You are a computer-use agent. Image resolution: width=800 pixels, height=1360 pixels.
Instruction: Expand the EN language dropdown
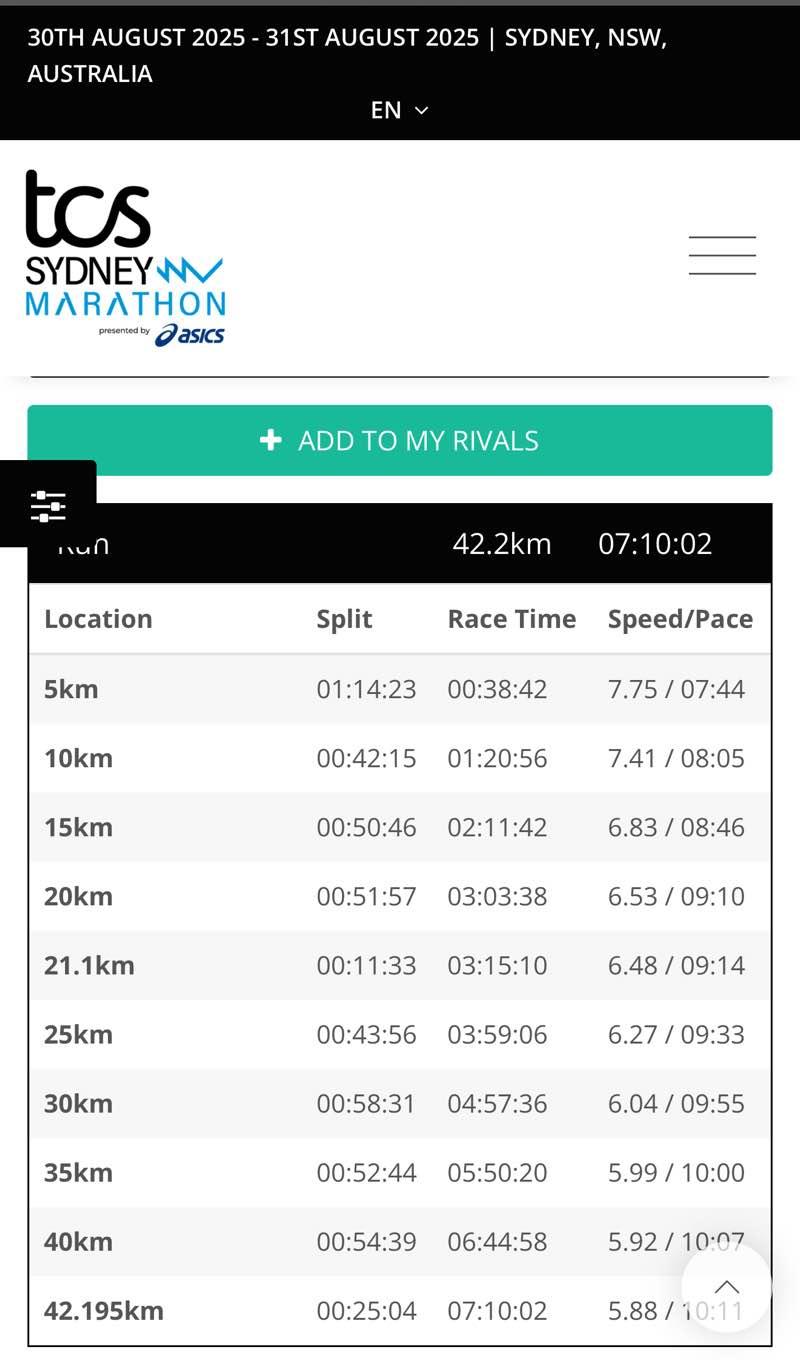[398, 110]
